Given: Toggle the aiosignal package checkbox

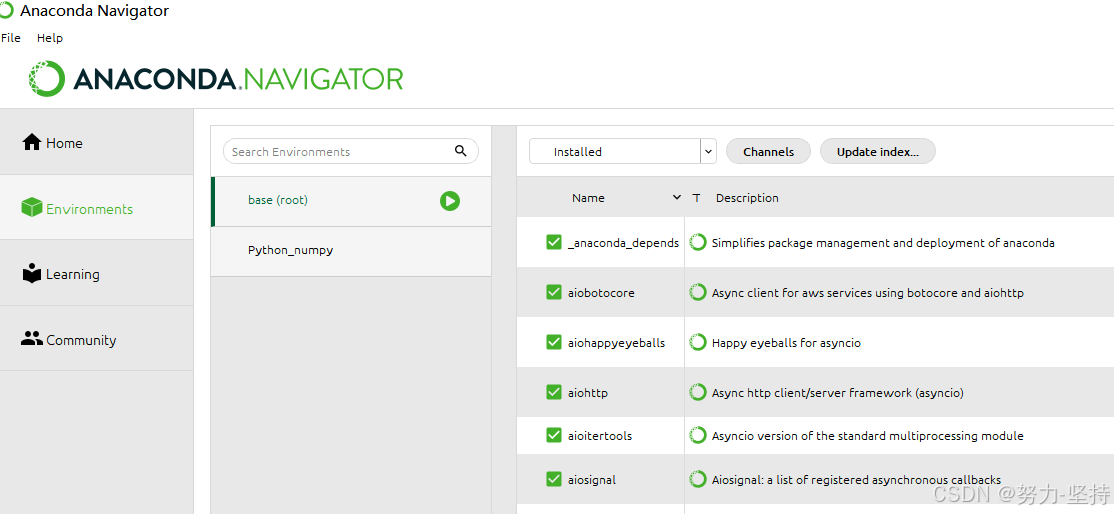Looking at the screenshot, I should (x=554, y=479).
